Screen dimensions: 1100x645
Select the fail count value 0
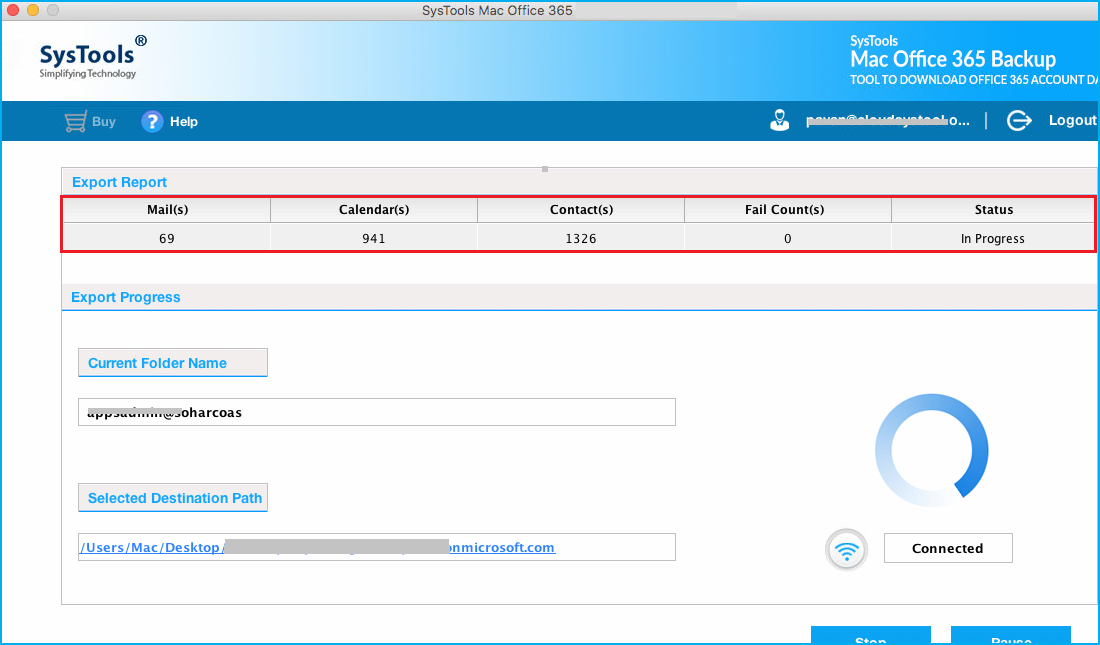click(x=788, y=239)
